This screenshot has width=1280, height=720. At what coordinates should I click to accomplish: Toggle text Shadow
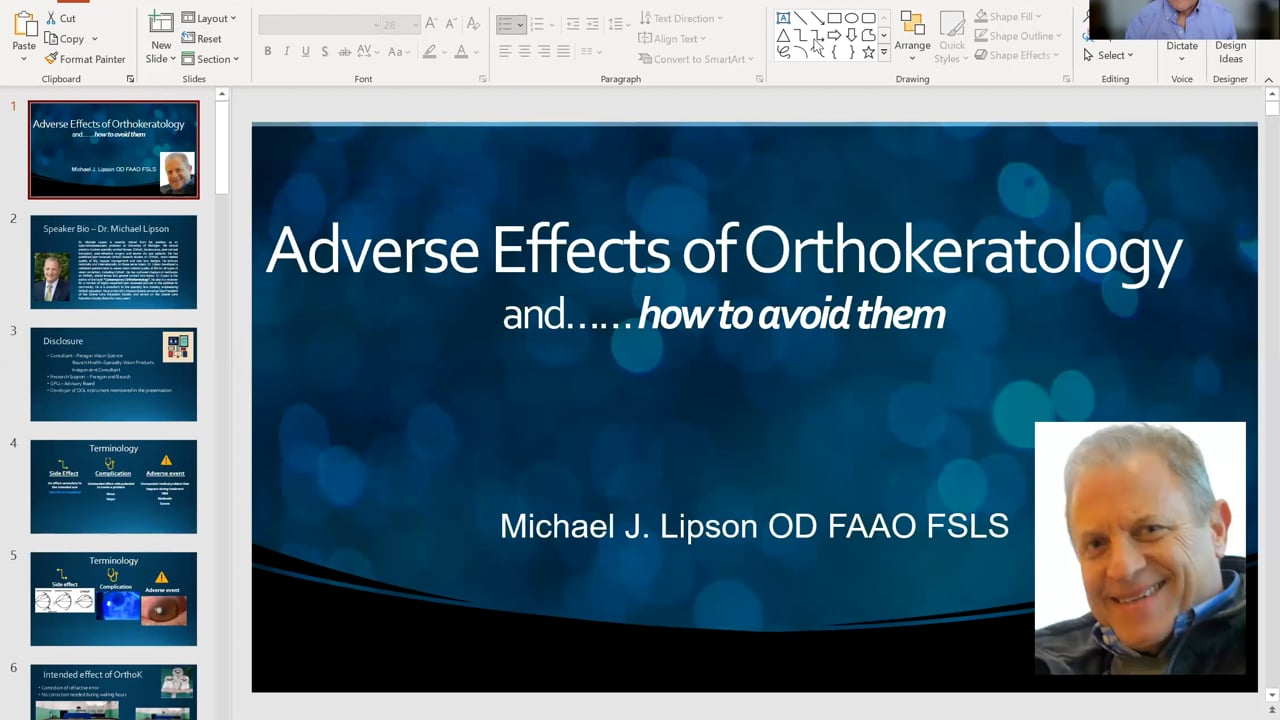(x=324, y=51)
